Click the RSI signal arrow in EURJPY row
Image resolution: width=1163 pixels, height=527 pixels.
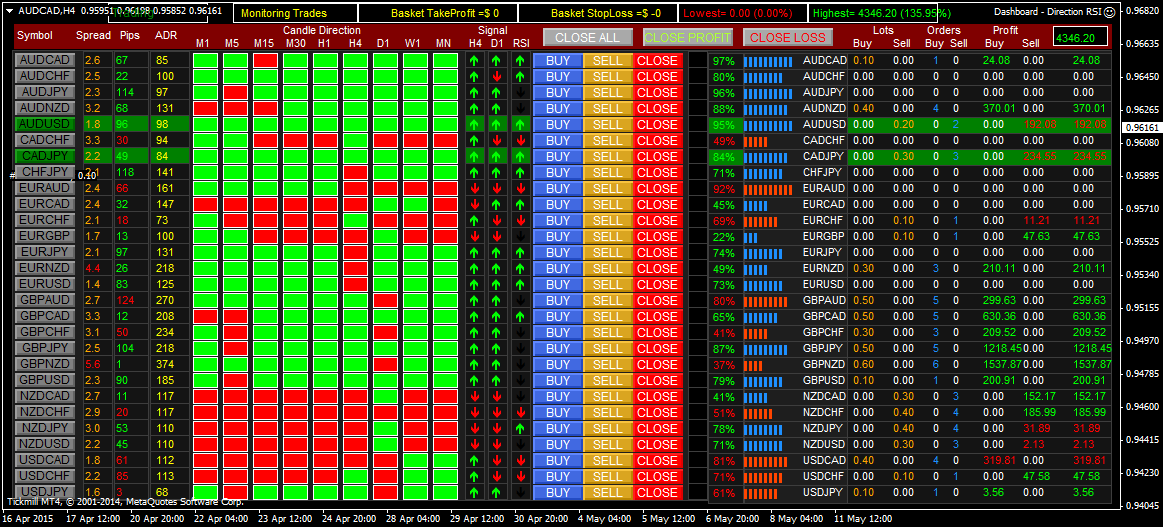tap(521, 253)
